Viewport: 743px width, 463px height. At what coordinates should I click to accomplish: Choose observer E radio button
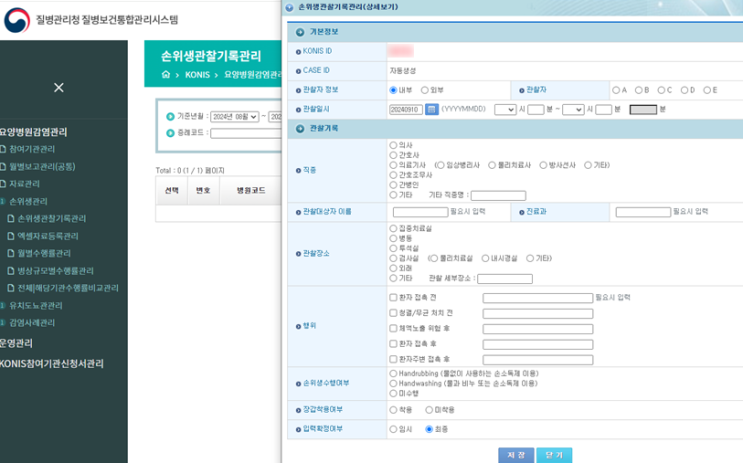(x=707, y=90)
